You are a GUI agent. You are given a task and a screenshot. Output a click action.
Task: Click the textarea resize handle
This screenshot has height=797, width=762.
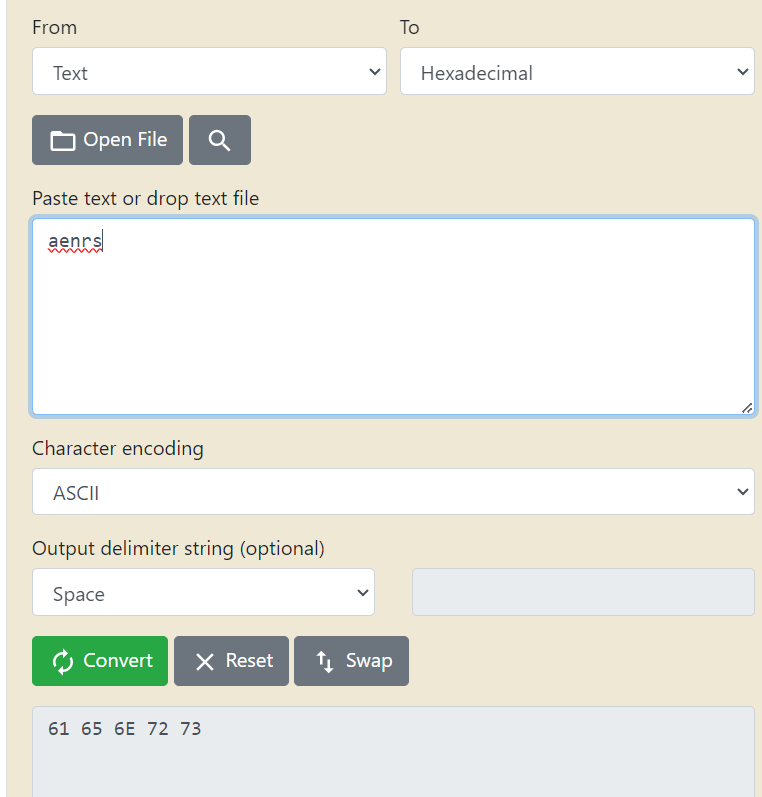[x=747, y=408]
